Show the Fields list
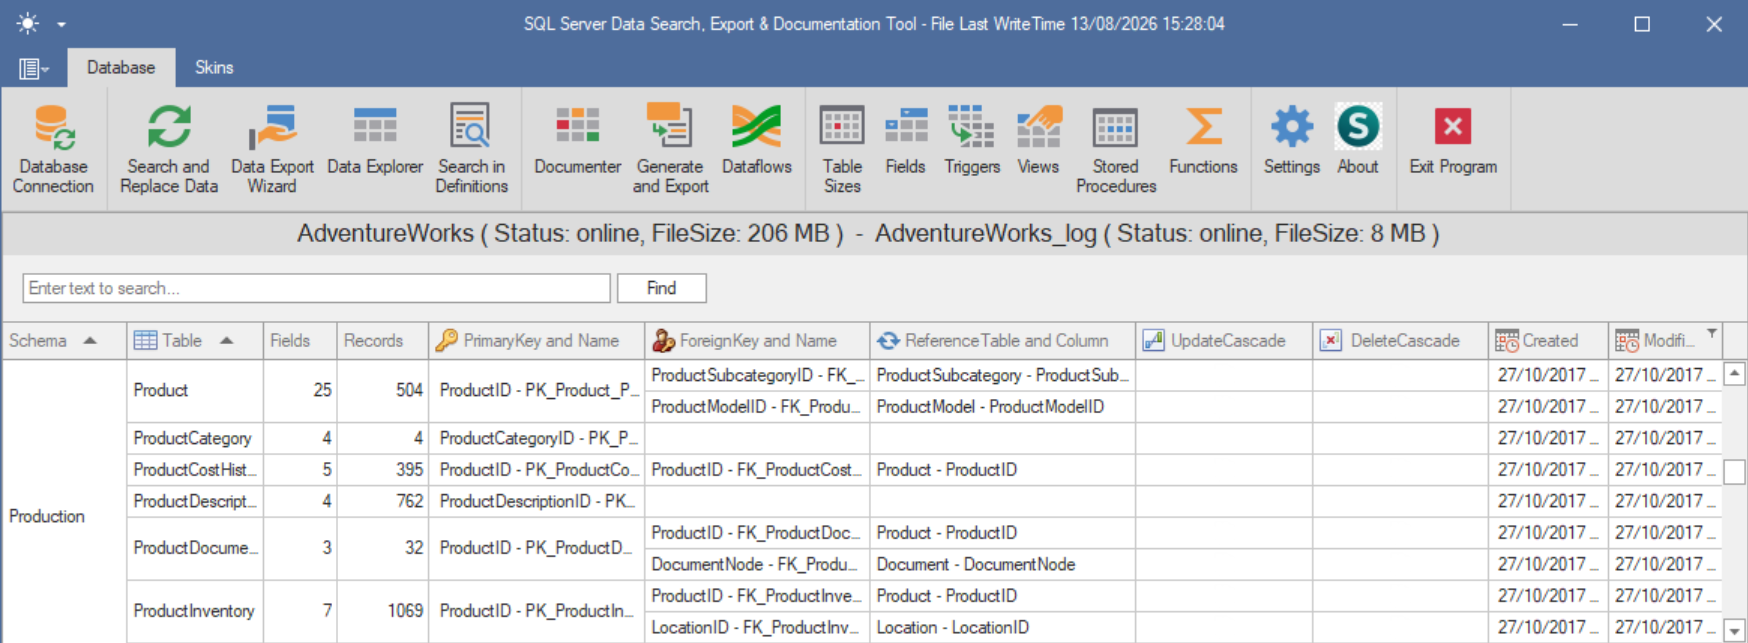The width and height of the screenshot is (1748, 643). pyautogui.click(x=905, y=140)
